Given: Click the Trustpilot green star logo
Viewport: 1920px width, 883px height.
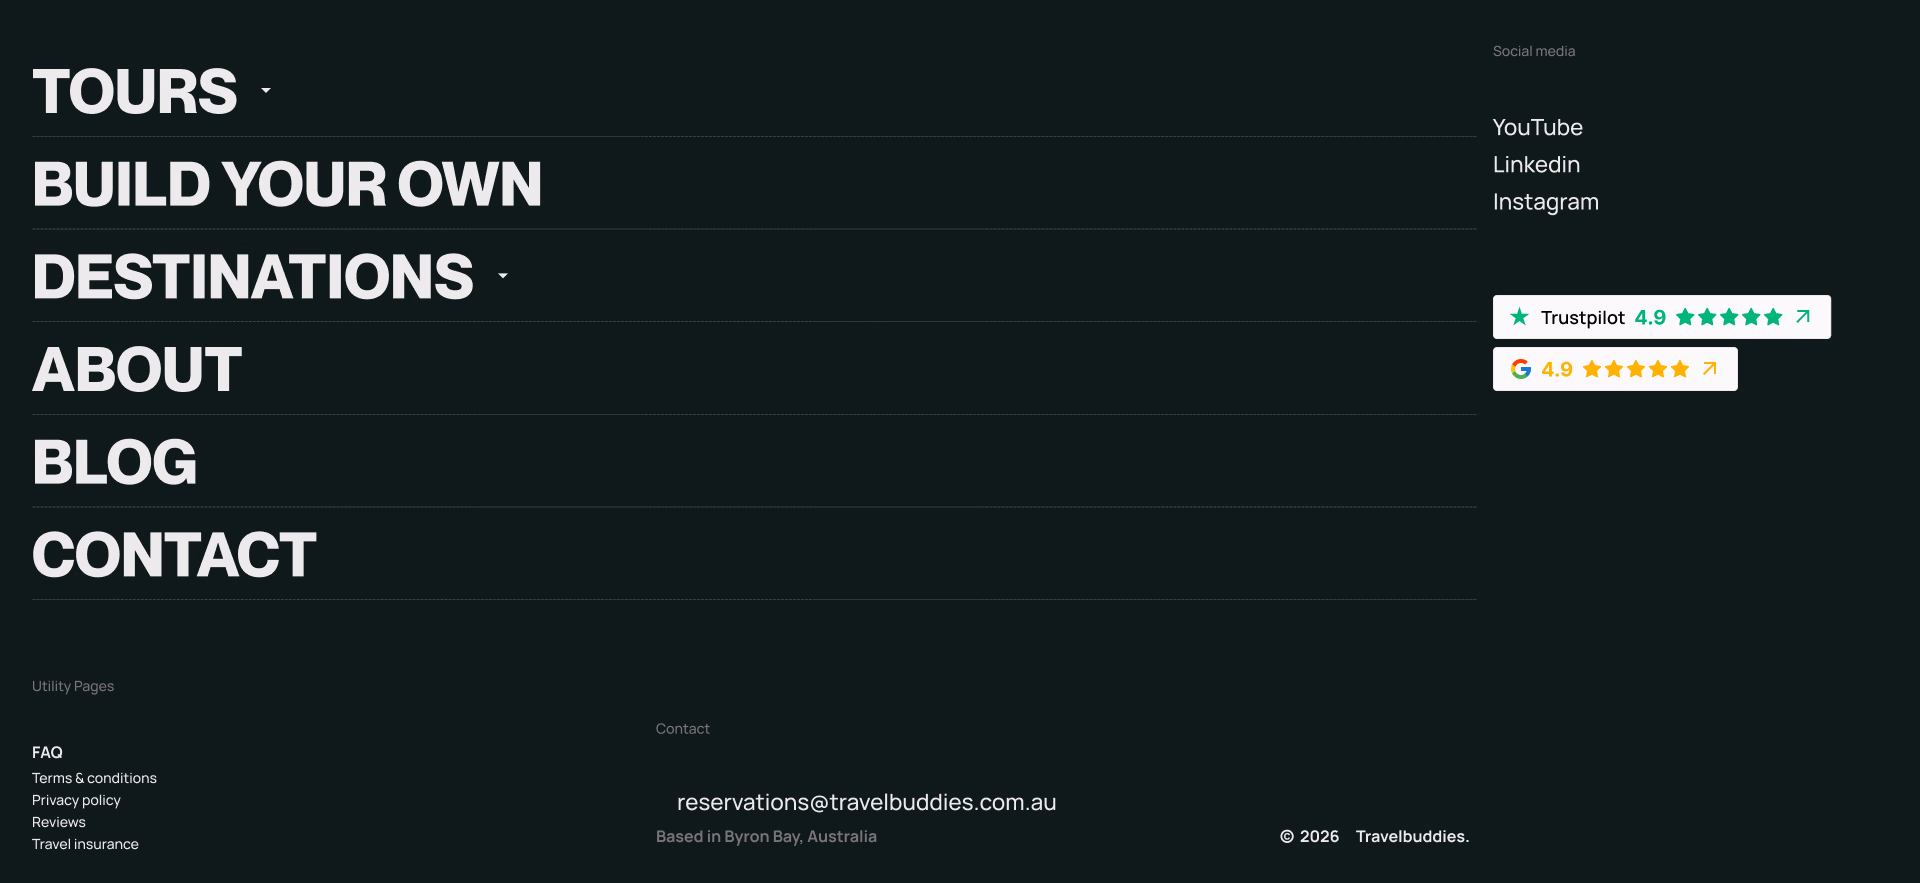Looking at the screenshot, I should [x=1520, y=317].
